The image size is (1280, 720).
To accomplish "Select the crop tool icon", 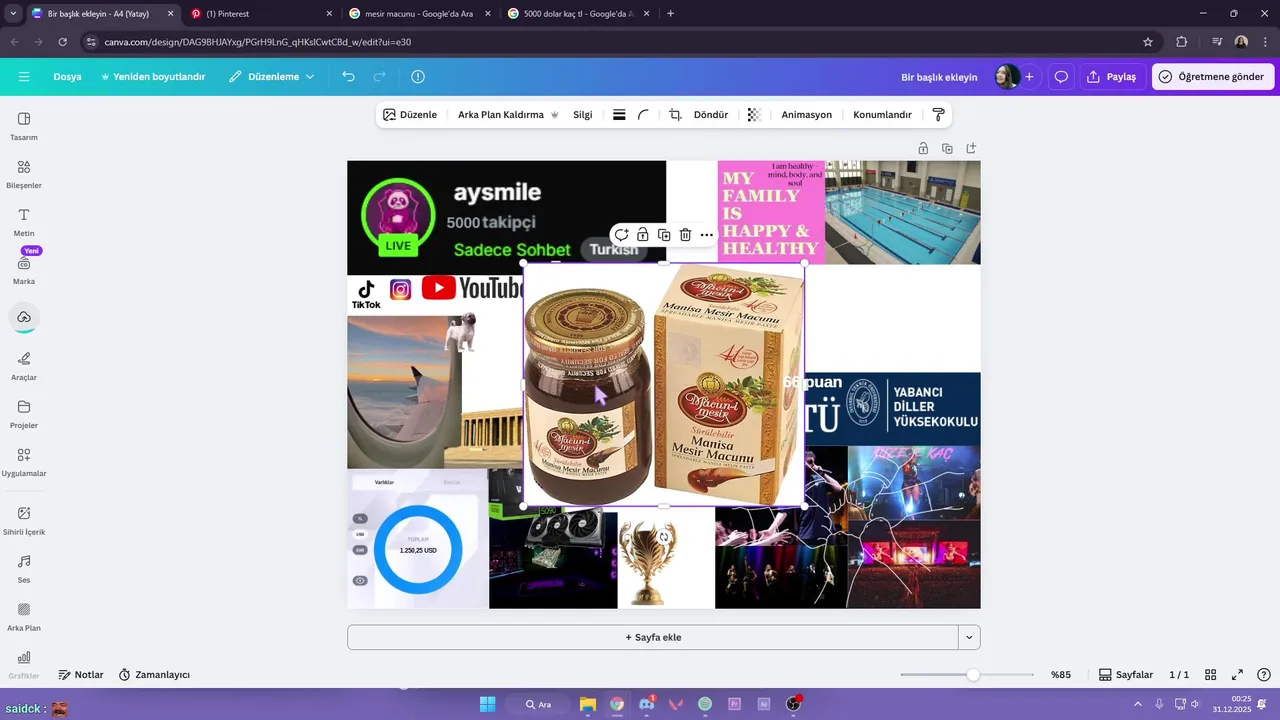I will tap(675, 115).
